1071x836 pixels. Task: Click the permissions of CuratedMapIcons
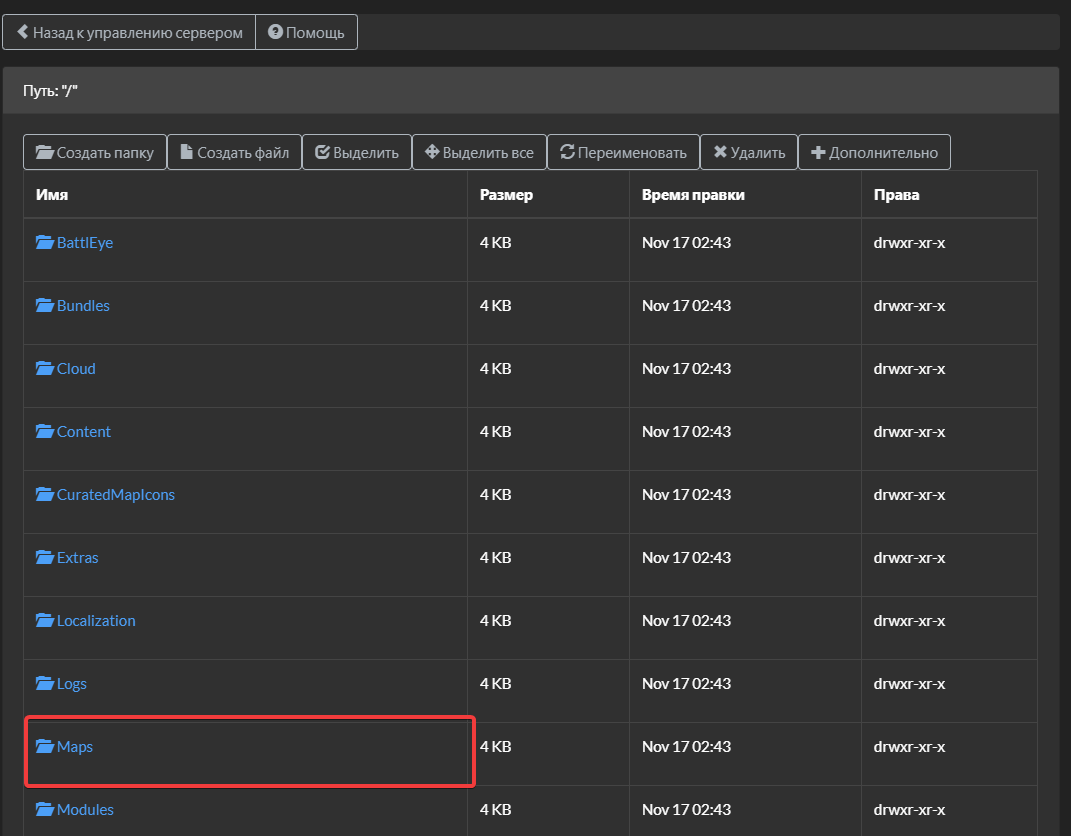909,494
